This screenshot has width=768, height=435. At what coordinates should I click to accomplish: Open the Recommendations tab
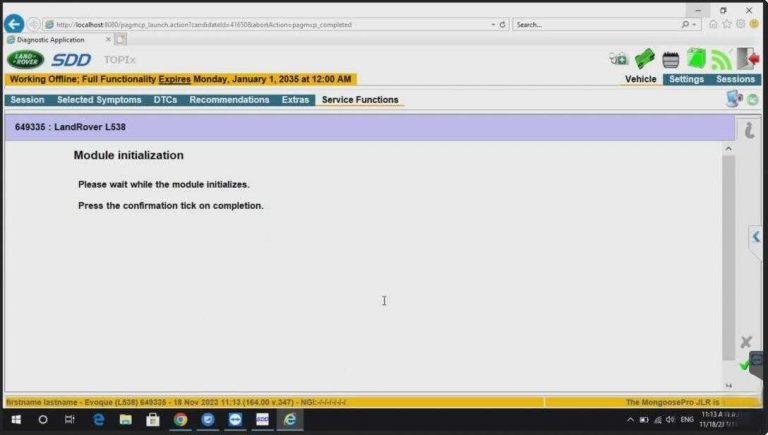click(x=229, y=100)
